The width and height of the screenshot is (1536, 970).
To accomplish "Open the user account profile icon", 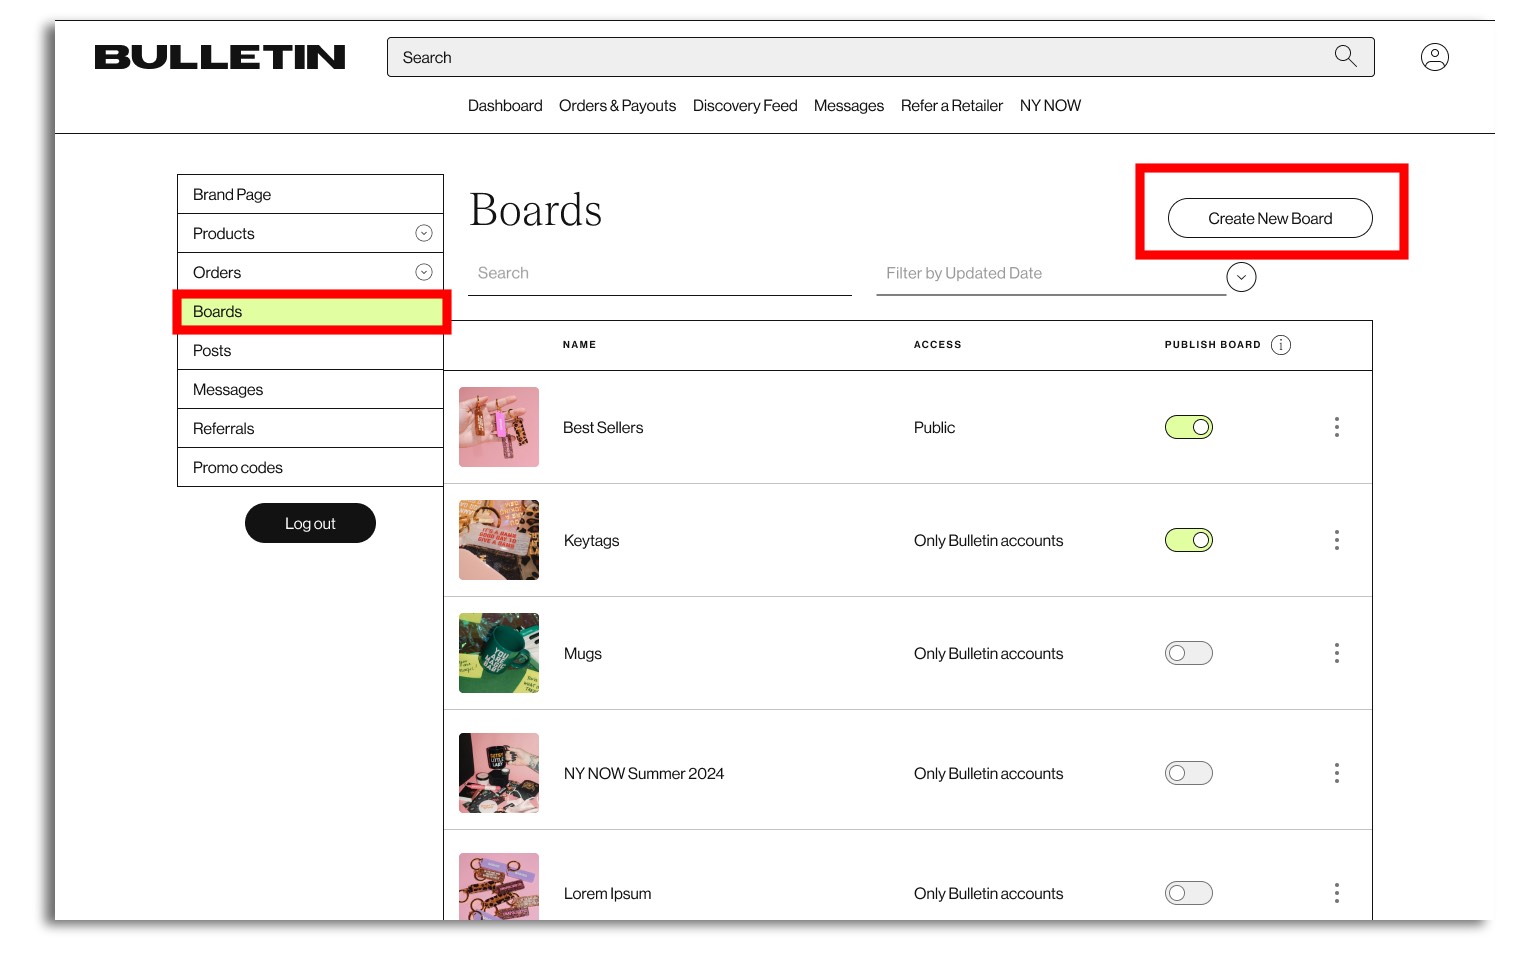I will click(1434, 57).
